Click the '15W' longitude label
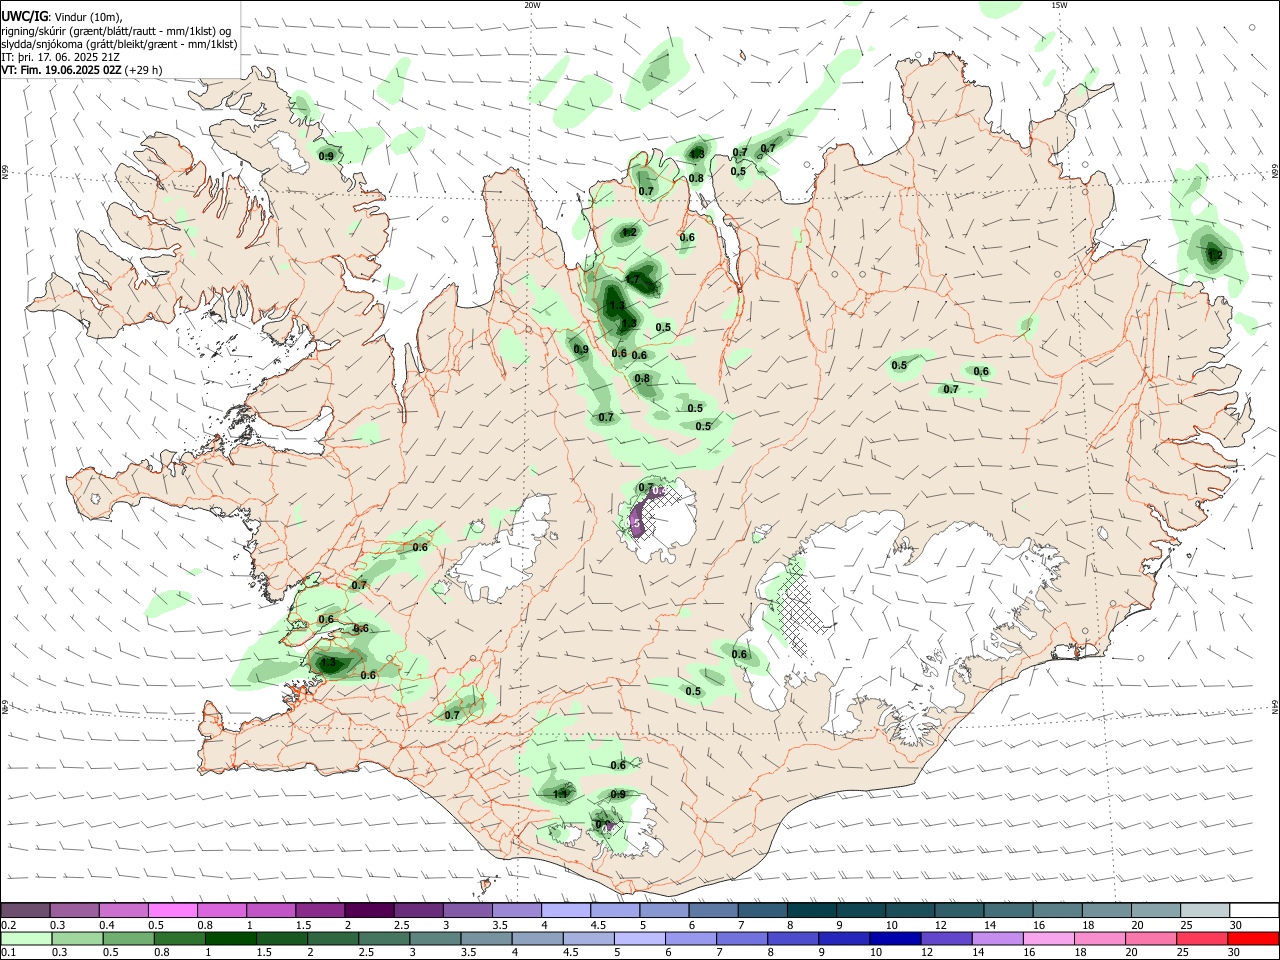Image resolution: width=1280 pixels, height=960 pixels. (x=1059, y=5)
